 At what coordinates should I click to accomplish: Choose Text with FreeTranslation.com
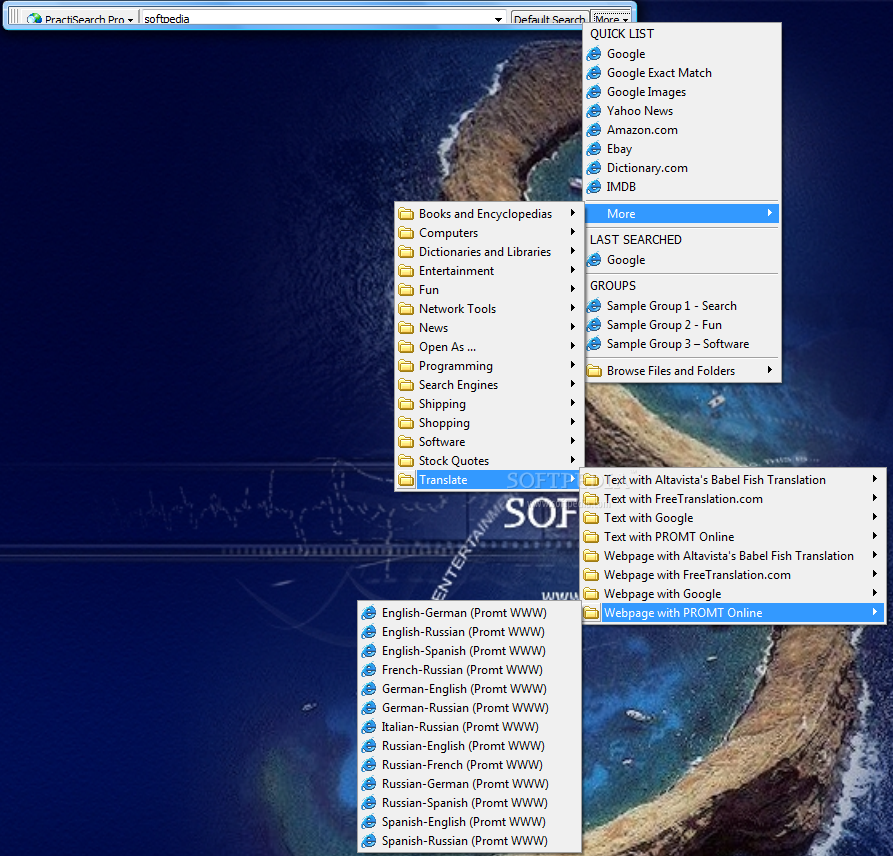click(733, 499)
